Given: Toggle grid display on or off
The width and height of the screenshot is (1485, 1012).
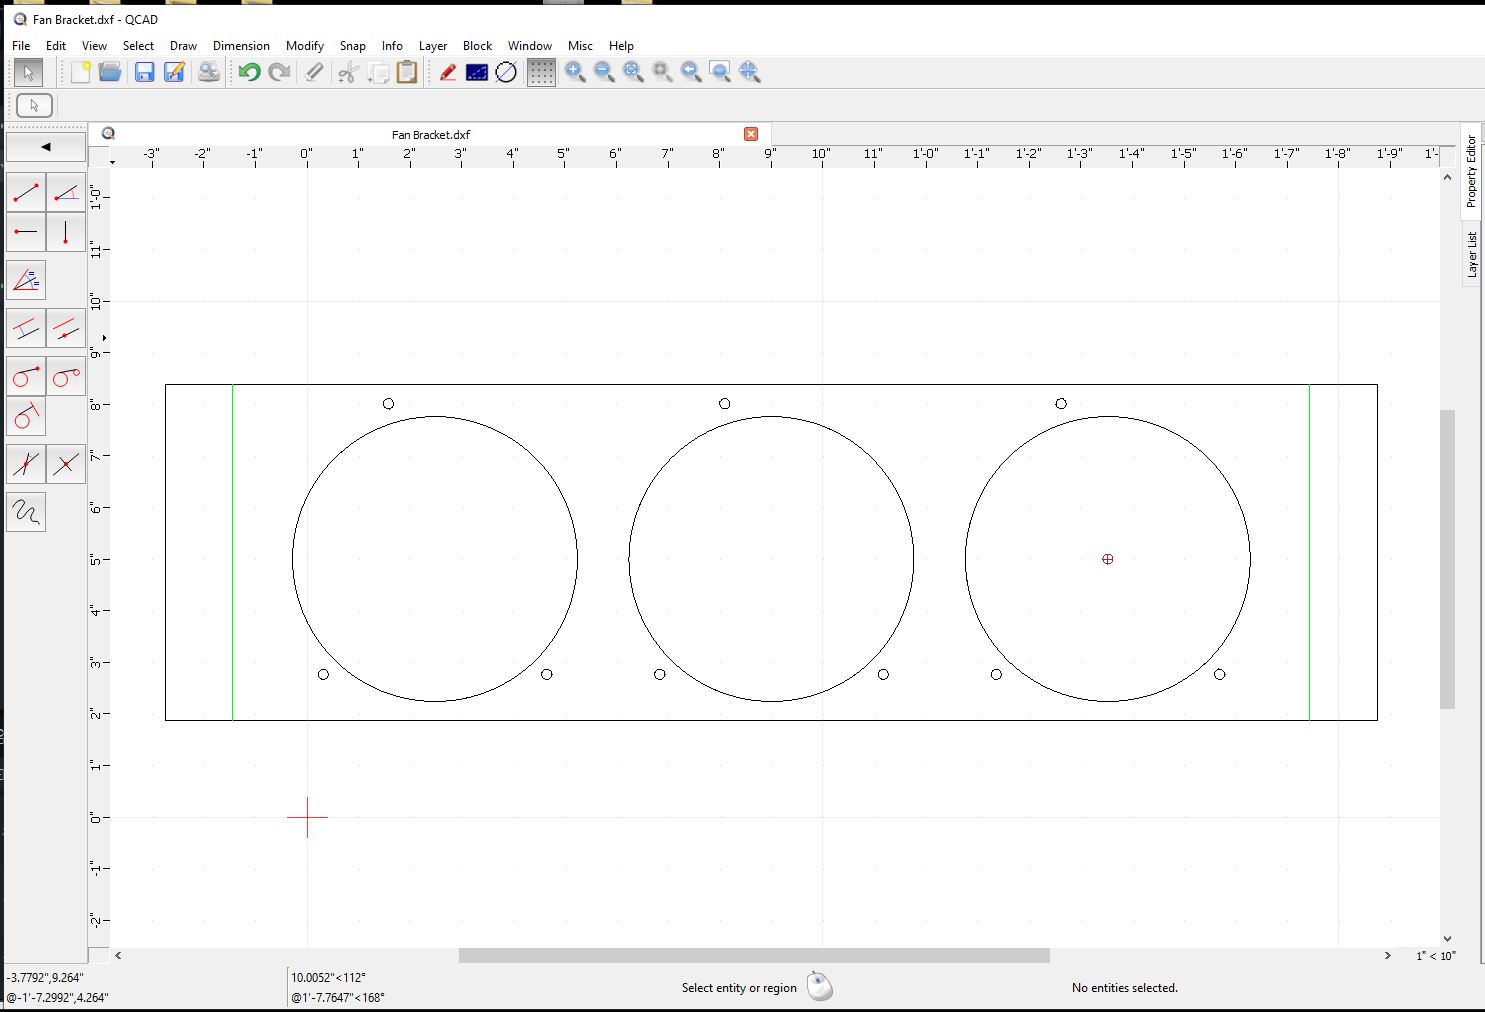Looking at the screenshot, I should (541, 72).
